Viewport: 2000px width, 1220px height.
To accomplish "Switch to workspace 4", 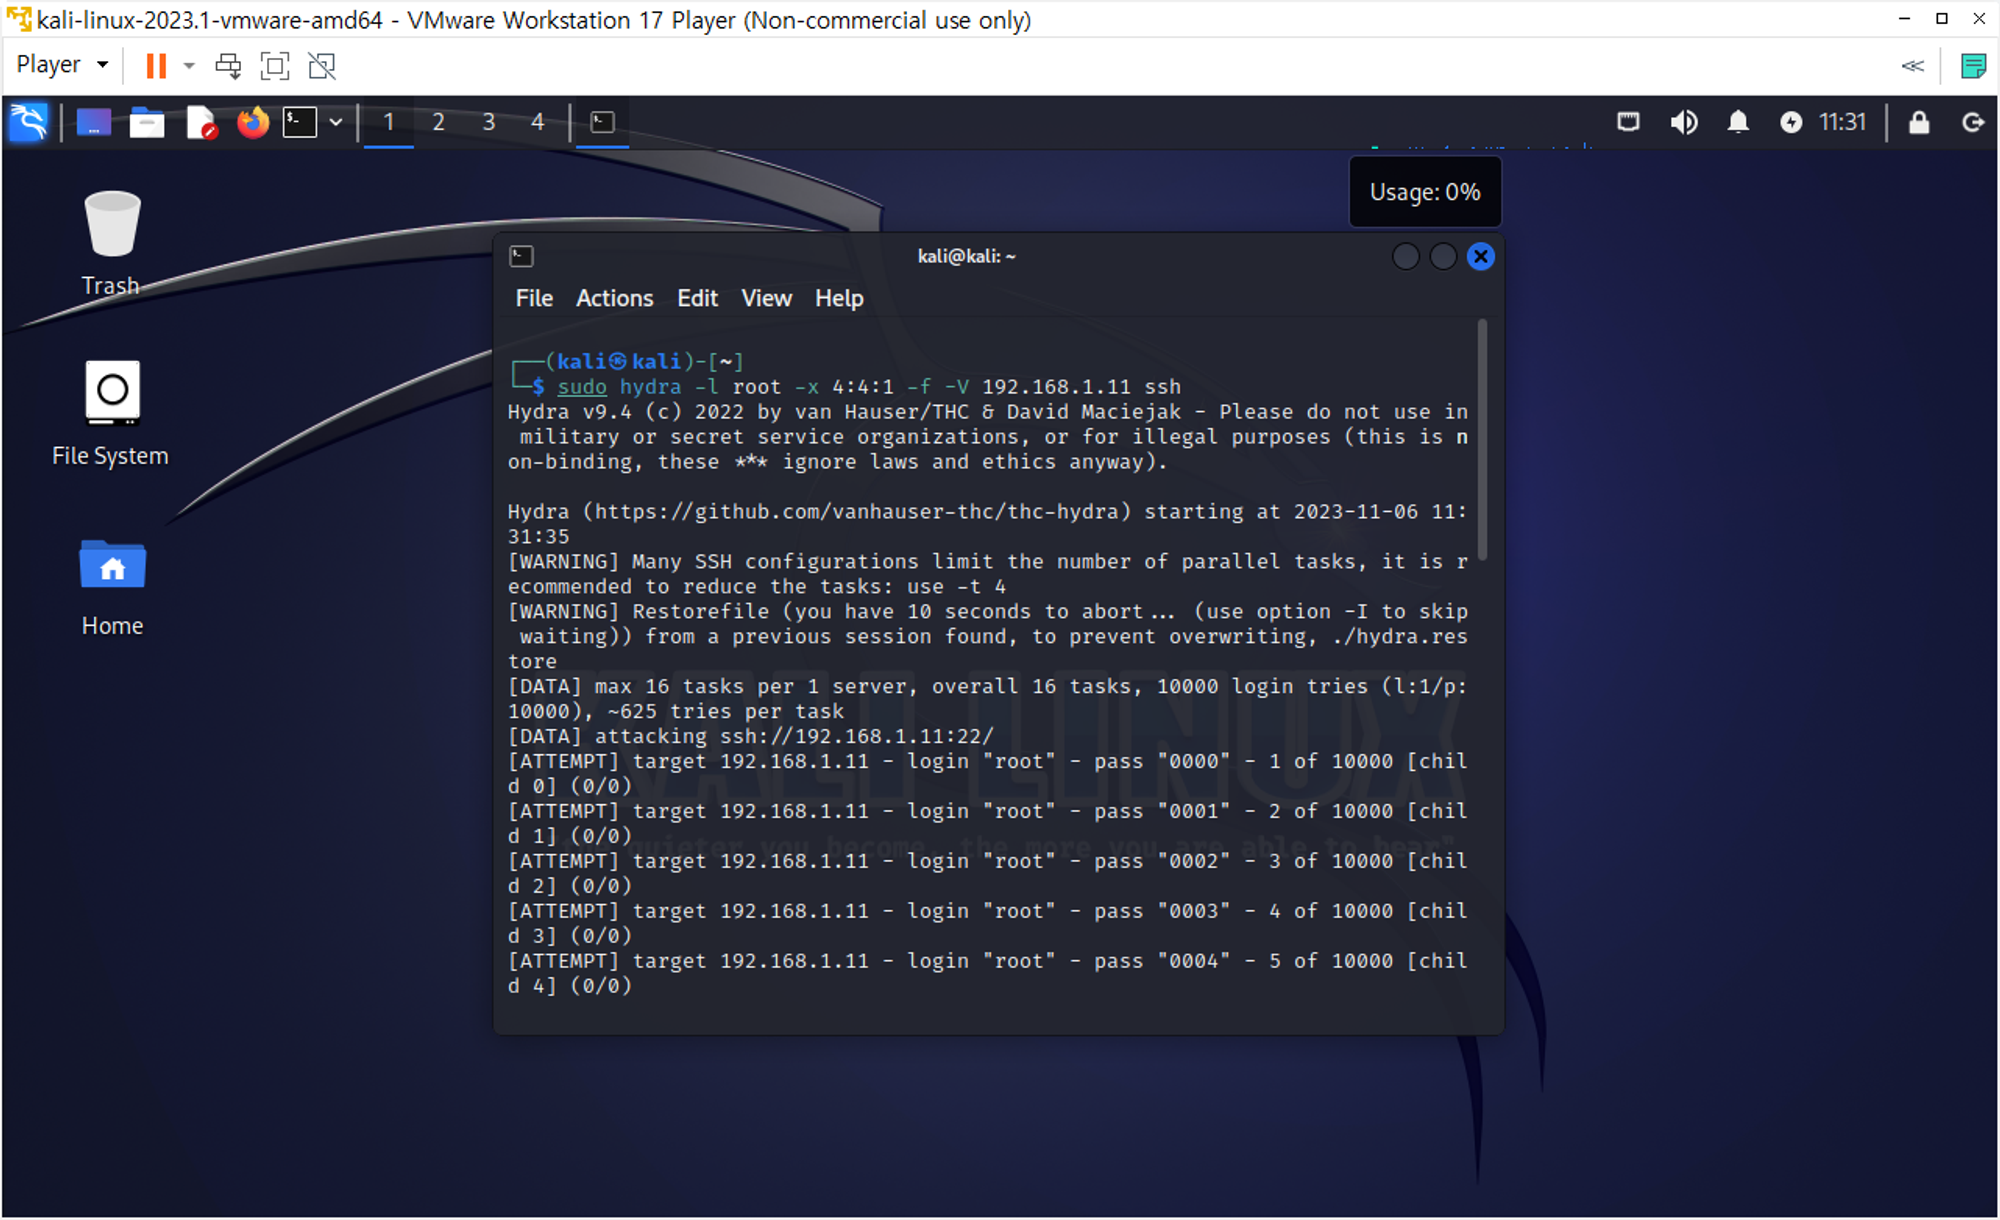I will click(x=538, y=122).
